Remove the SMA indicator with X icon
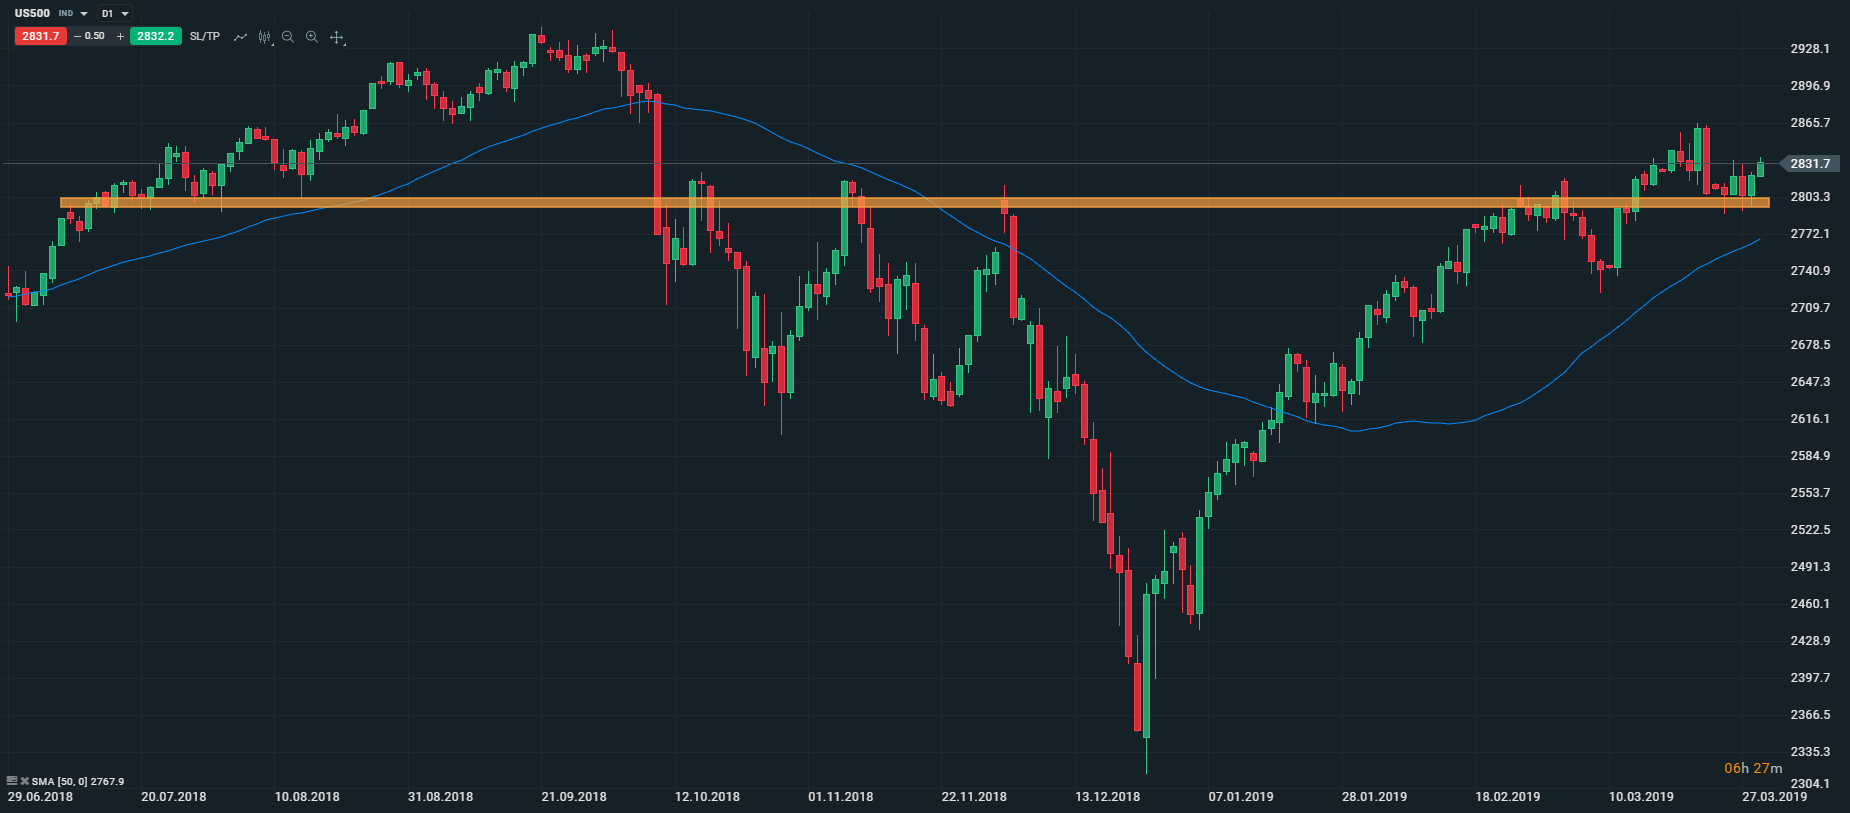Viewport: 1850px width, 813px height. (24, 781)
